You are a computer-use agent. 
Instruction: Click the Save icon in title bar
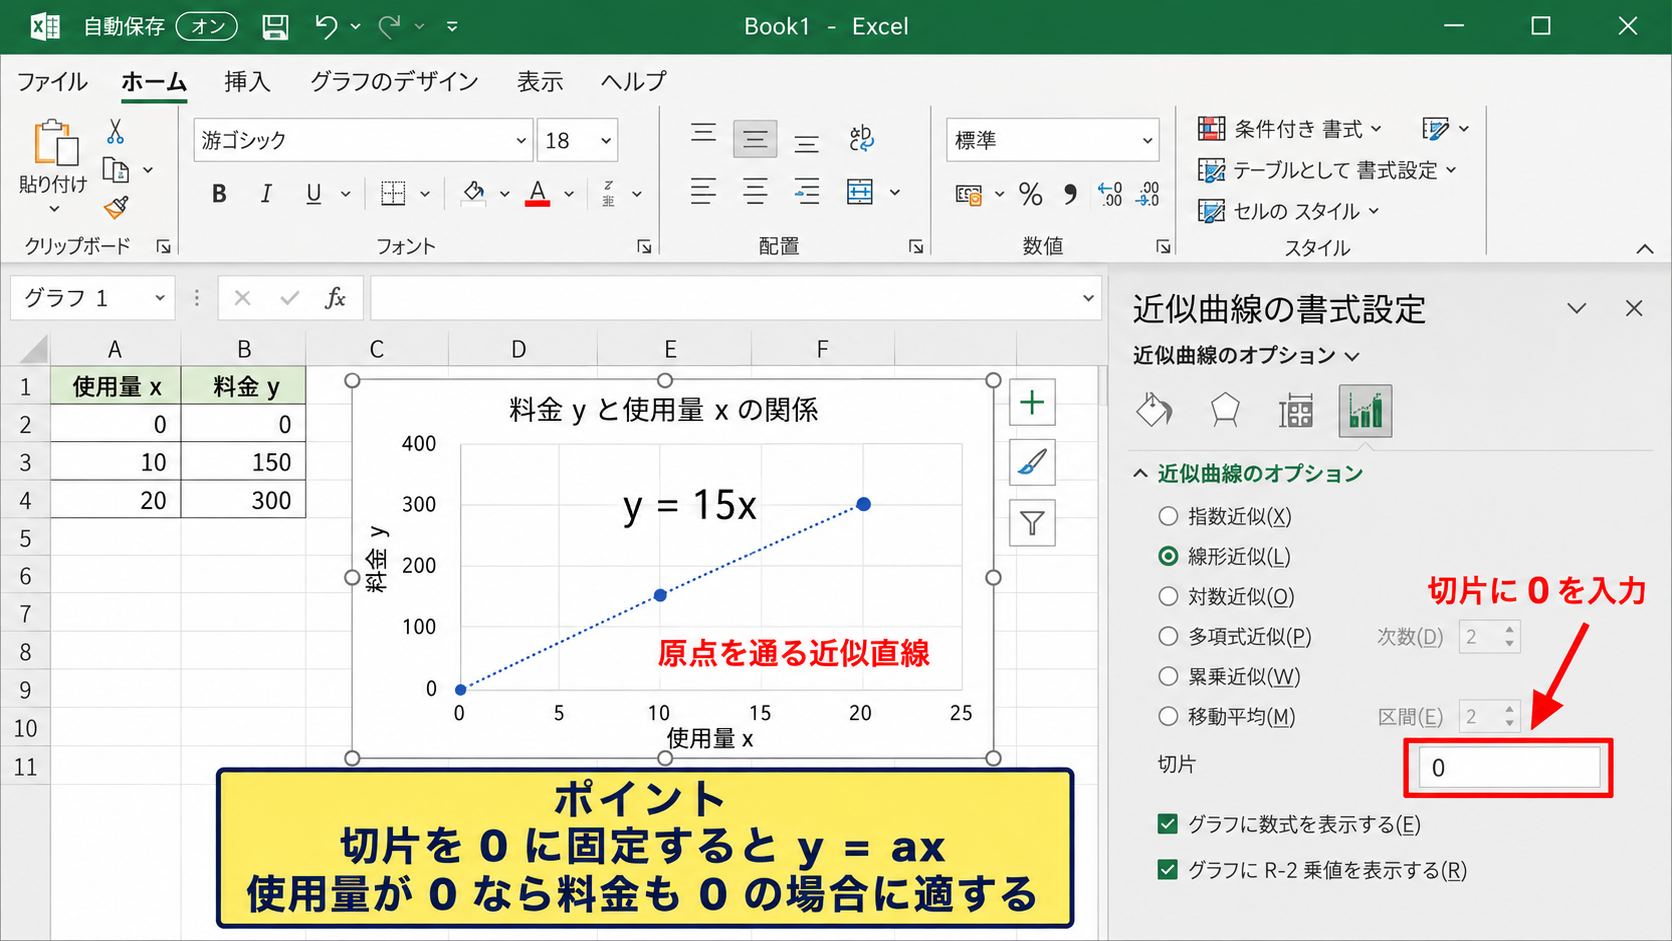tap(275, 27)
